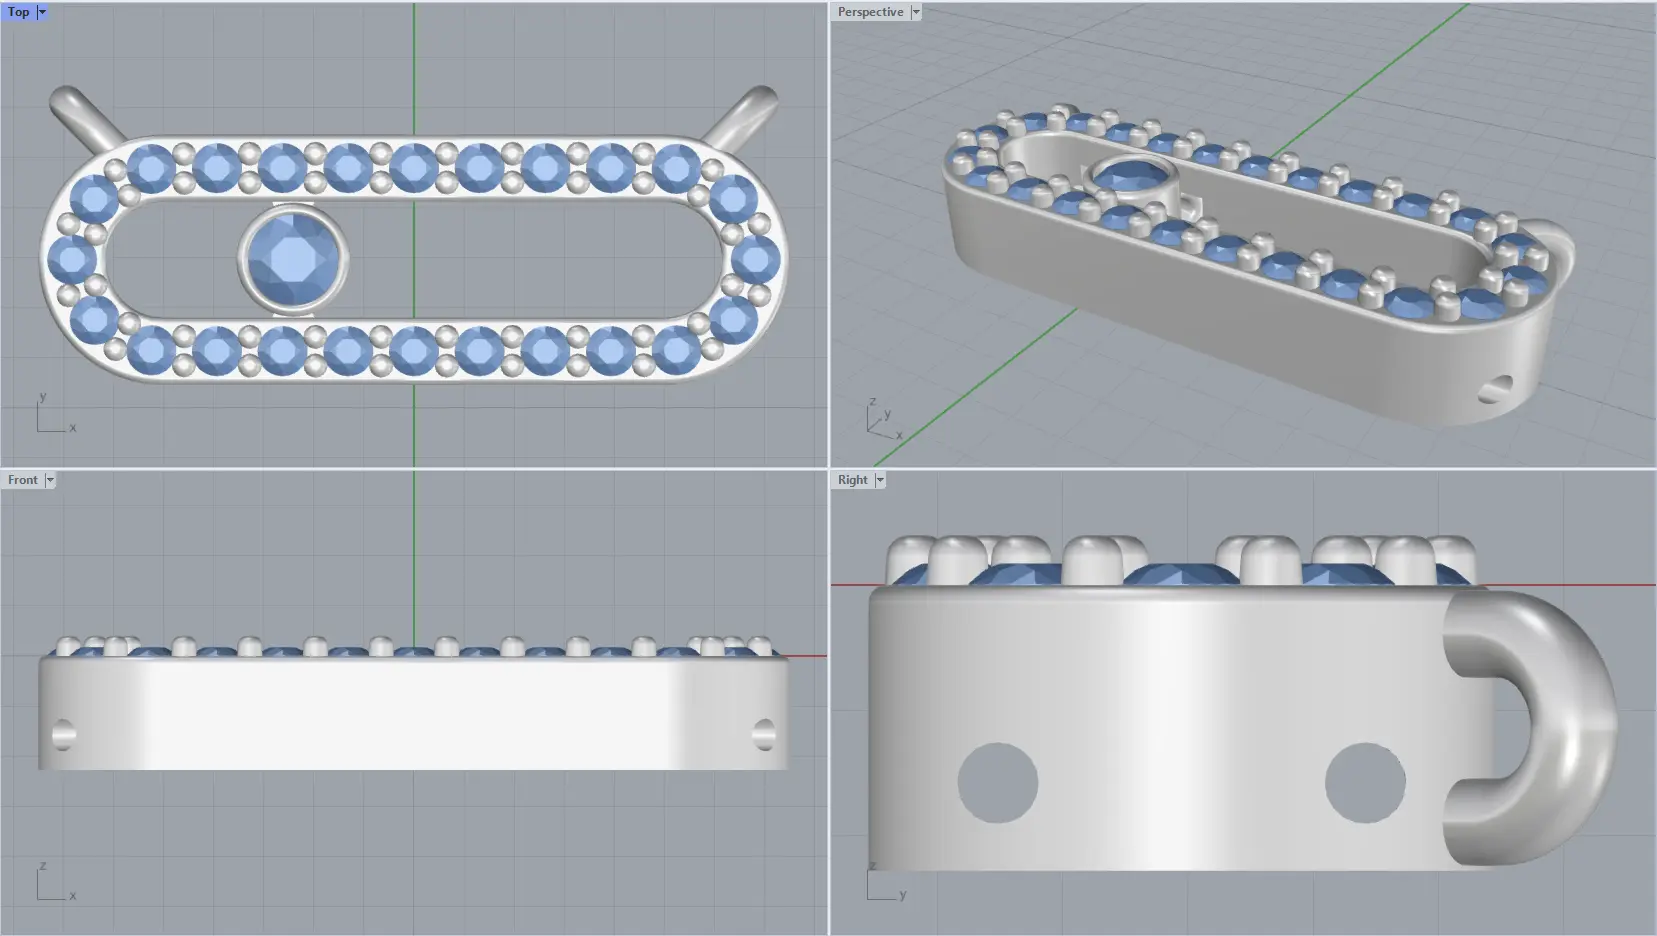
Task: Expand the Perspective viewport menu arrow
Action: pos(915,12)
